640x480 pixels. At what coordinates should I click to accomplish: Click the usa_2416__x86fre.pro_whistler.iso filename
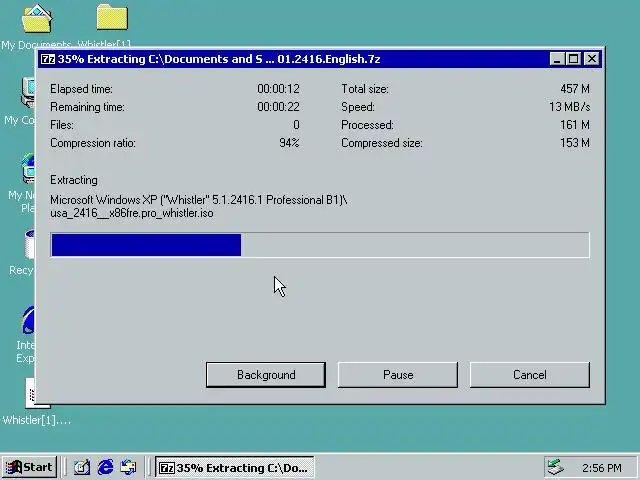[132, 213]
